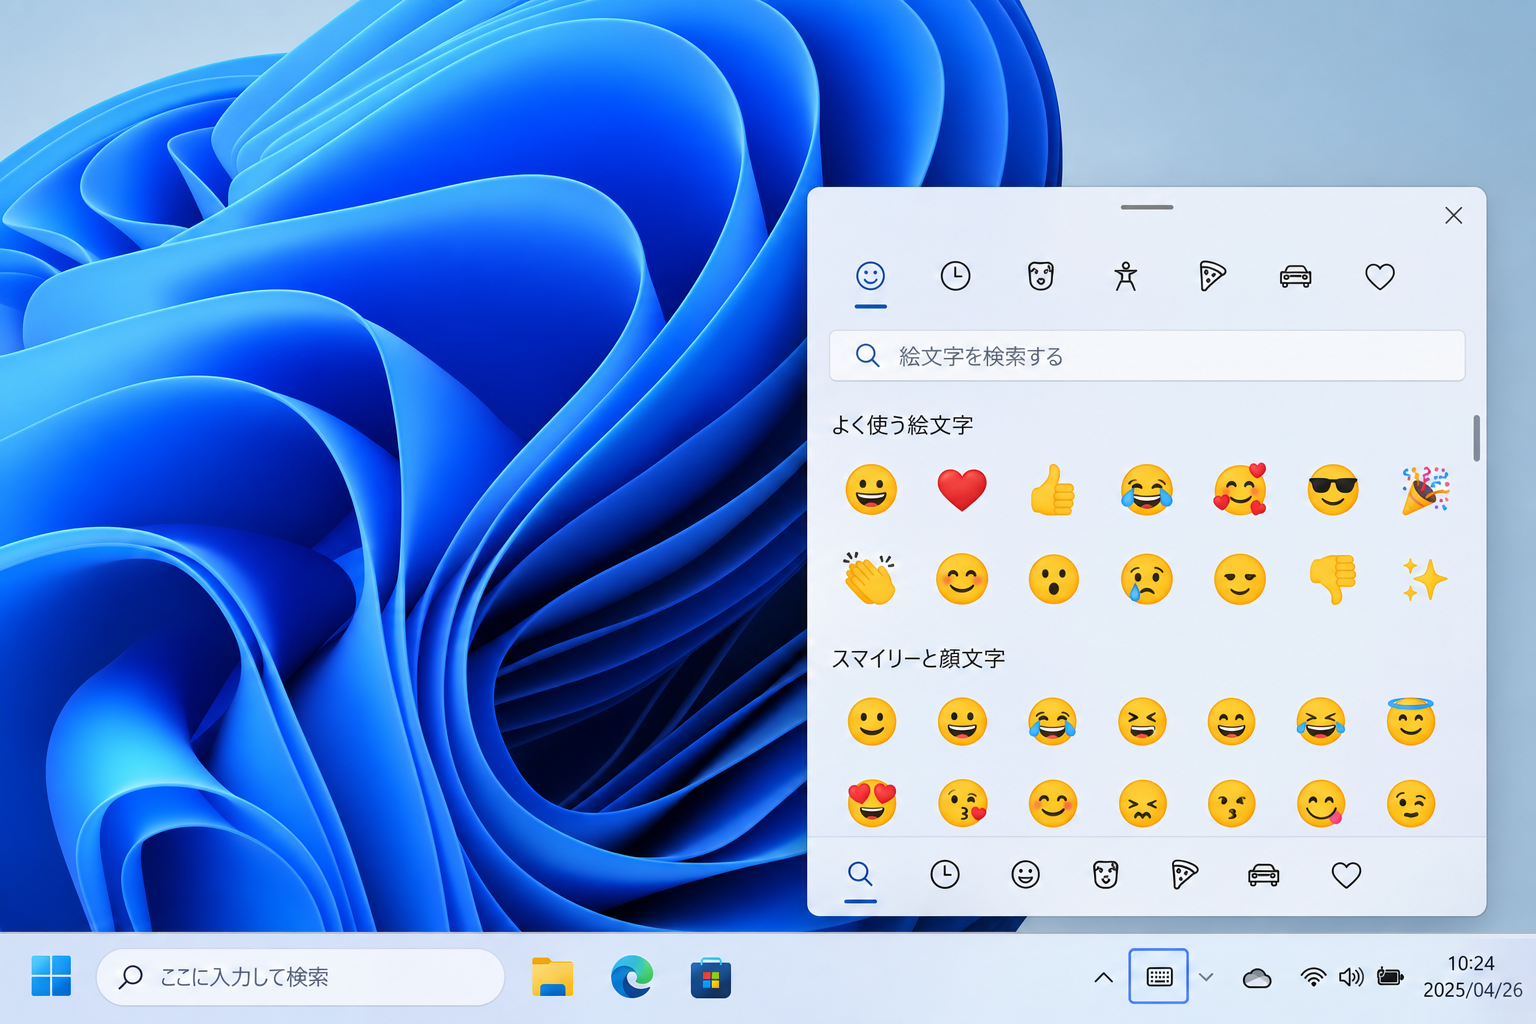
Task: Select the search tab in bottom bar
Action: coord(860,875)
